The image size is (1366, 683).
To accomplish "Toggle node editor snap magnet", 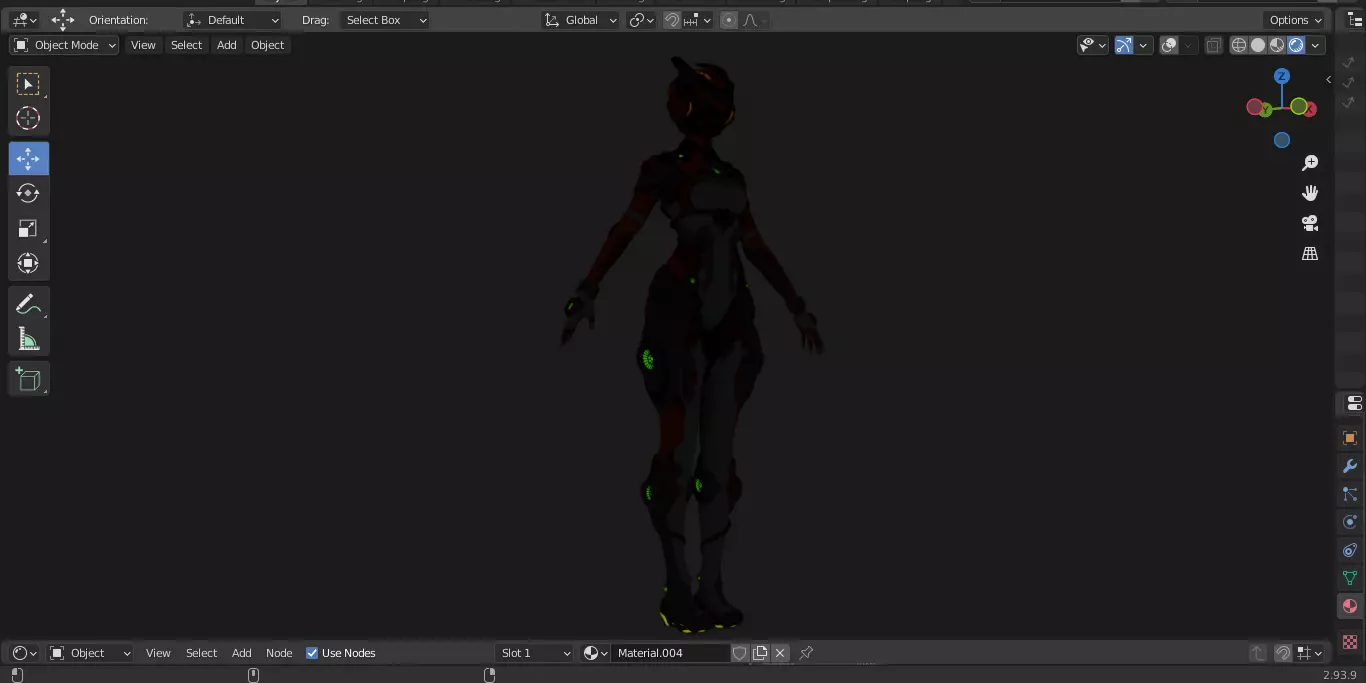I will pos(1283,653).
